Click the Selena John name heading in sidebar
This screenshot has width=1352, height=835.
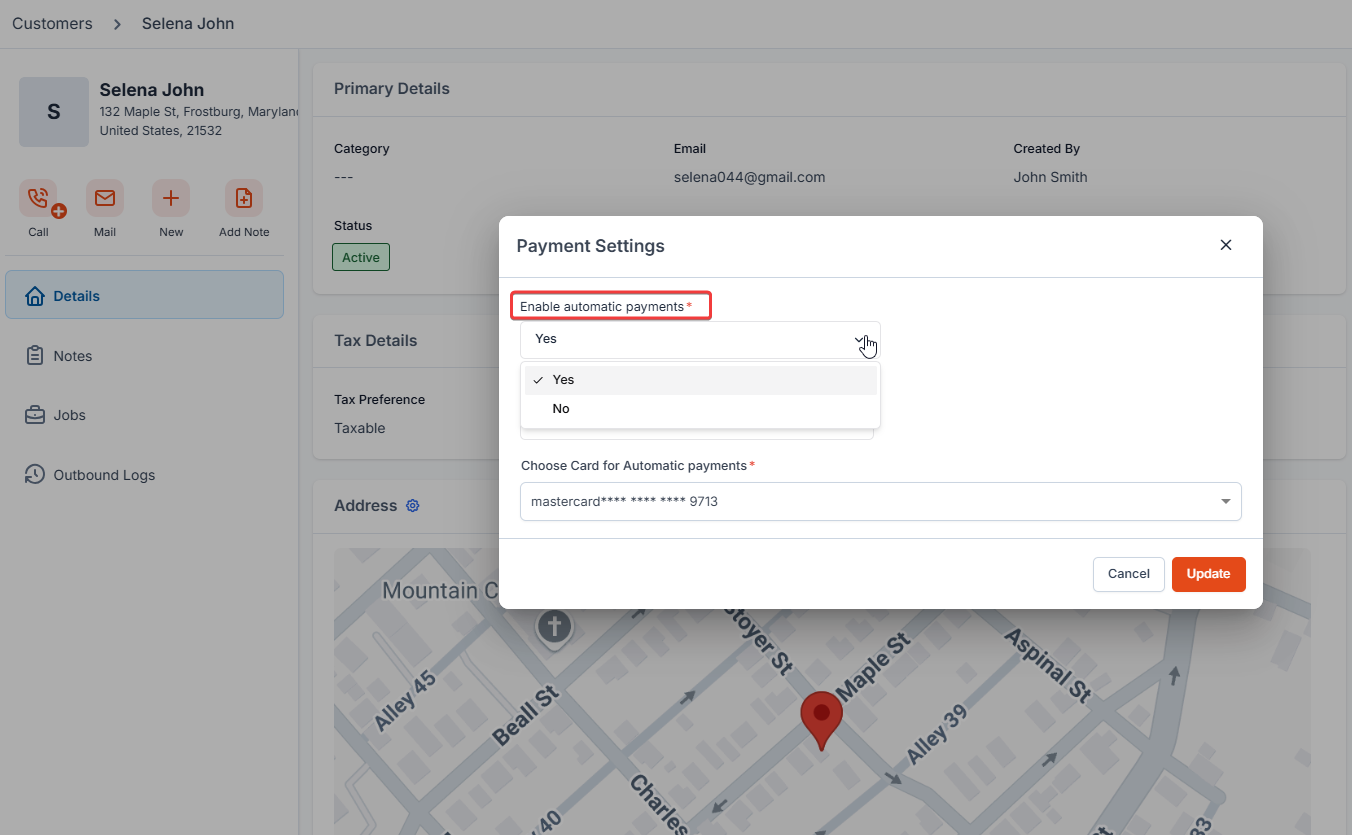click(x=152, y=90)
